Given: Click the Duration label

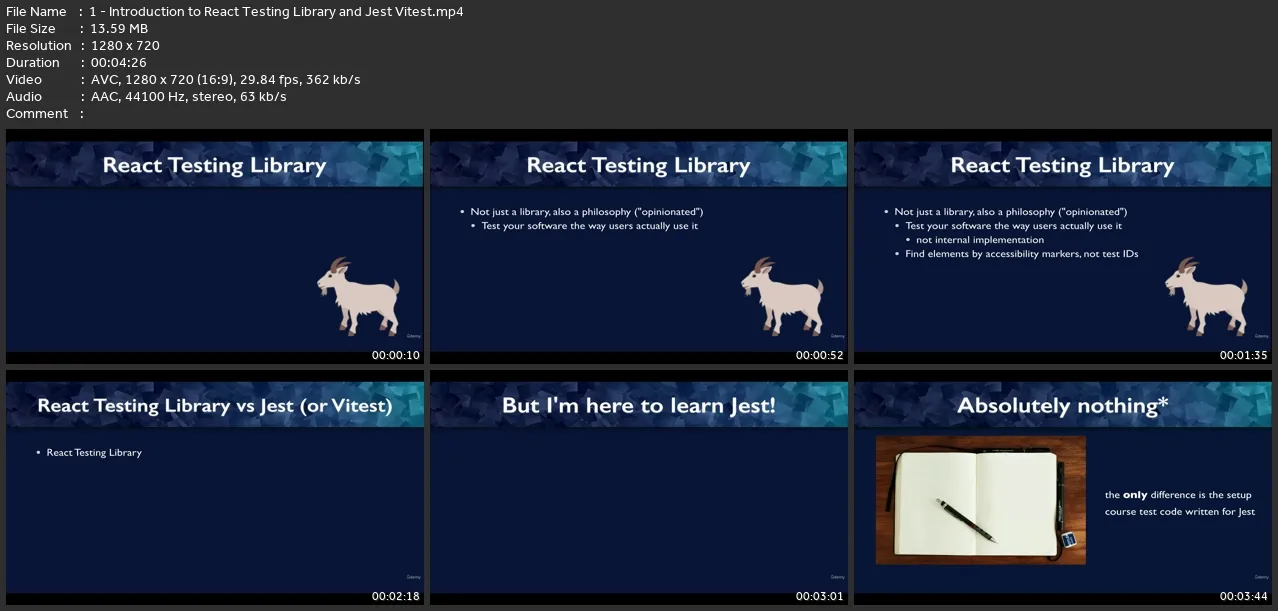Looking at the screenshot, I should coord(32,63).
